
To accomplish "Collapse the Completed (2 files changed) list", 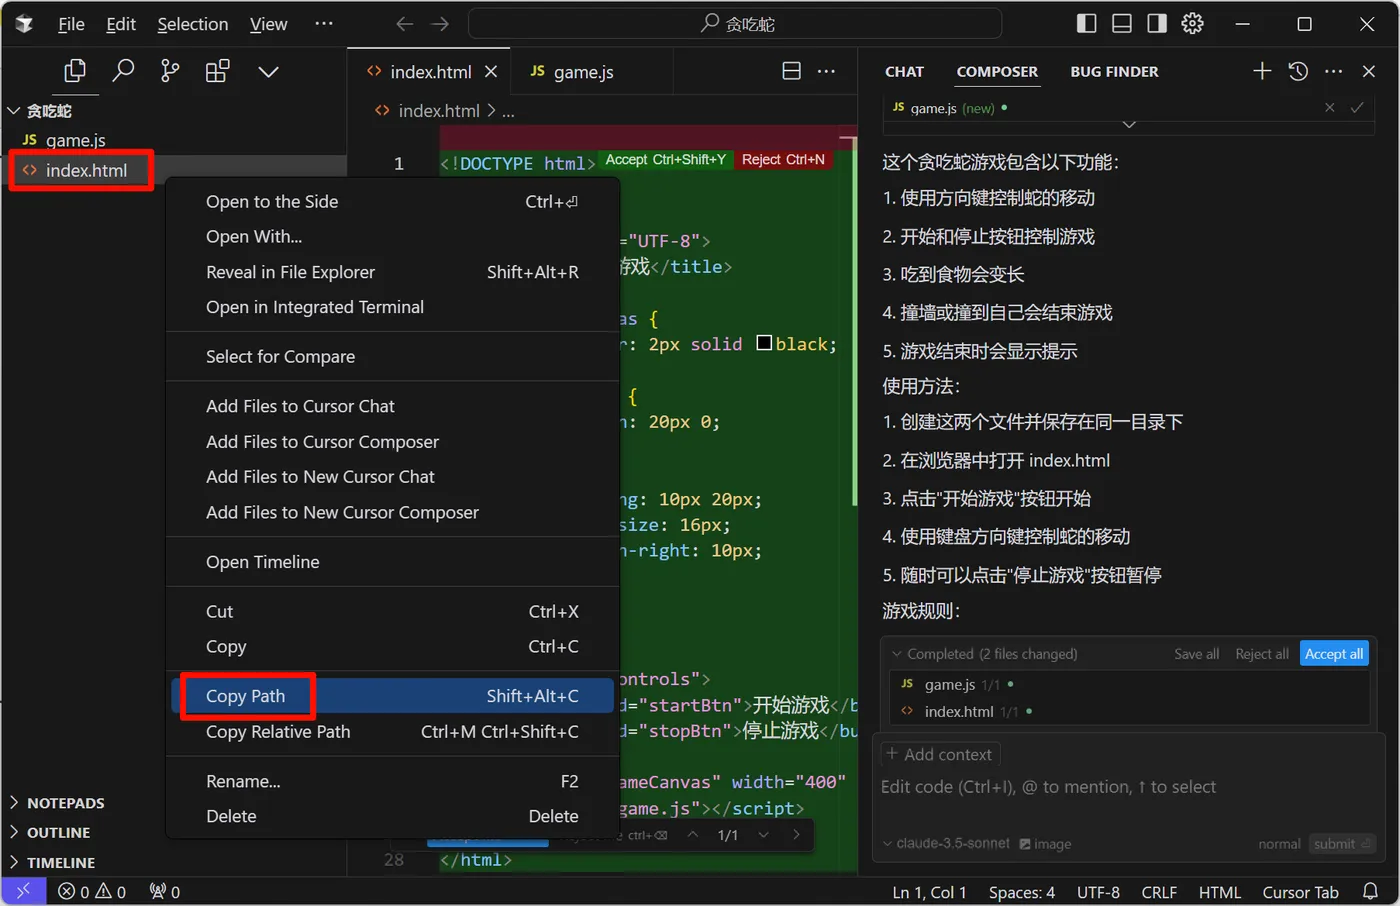I will 897,654.
